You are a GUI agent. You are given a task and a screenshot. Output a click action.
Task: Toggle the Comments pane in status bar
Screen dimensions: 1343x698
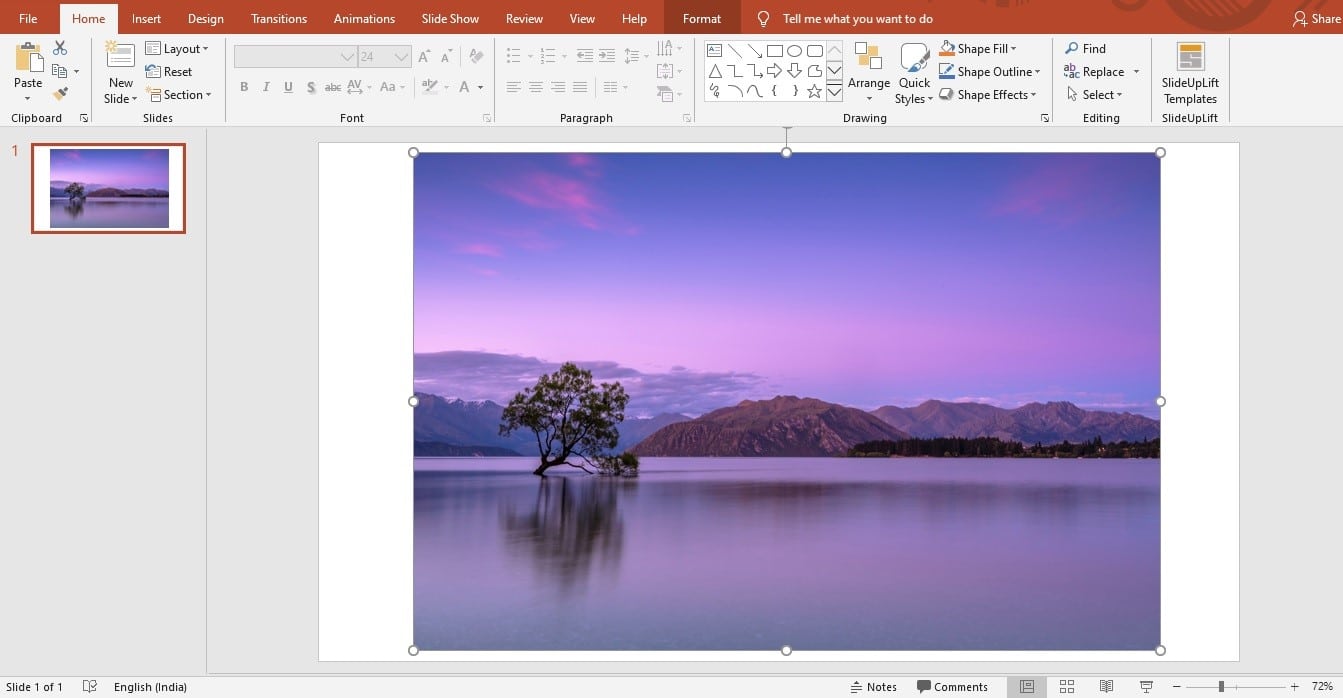click(x=952, y=687)
